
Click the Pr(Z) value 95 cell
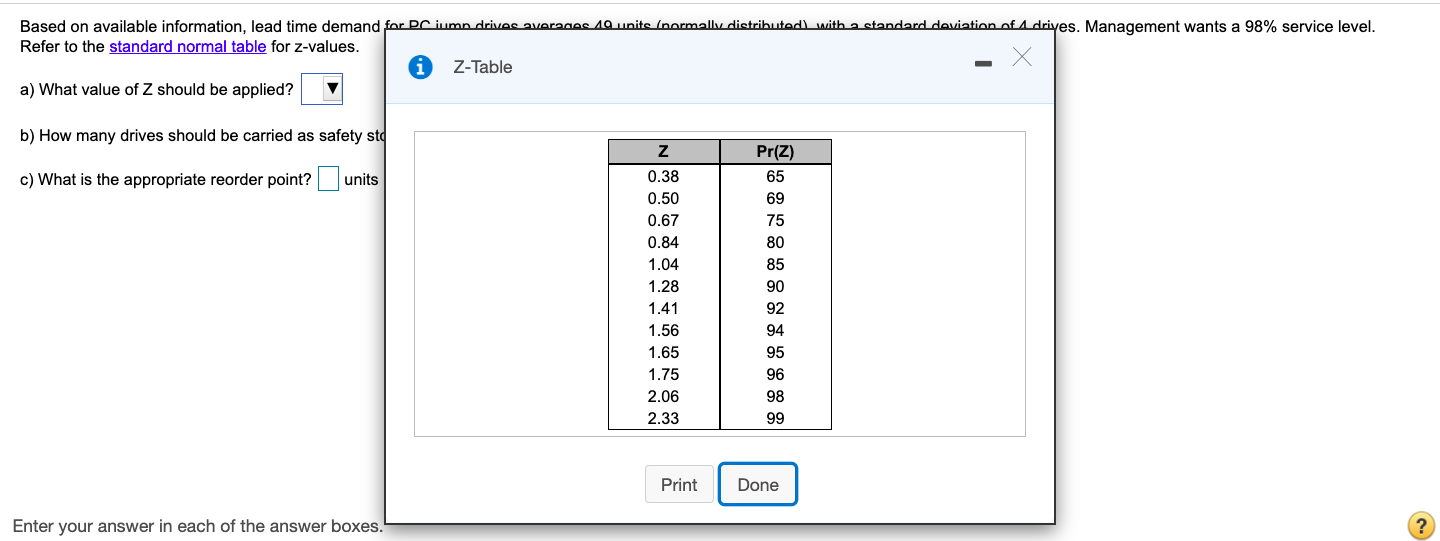coord(775,352)
